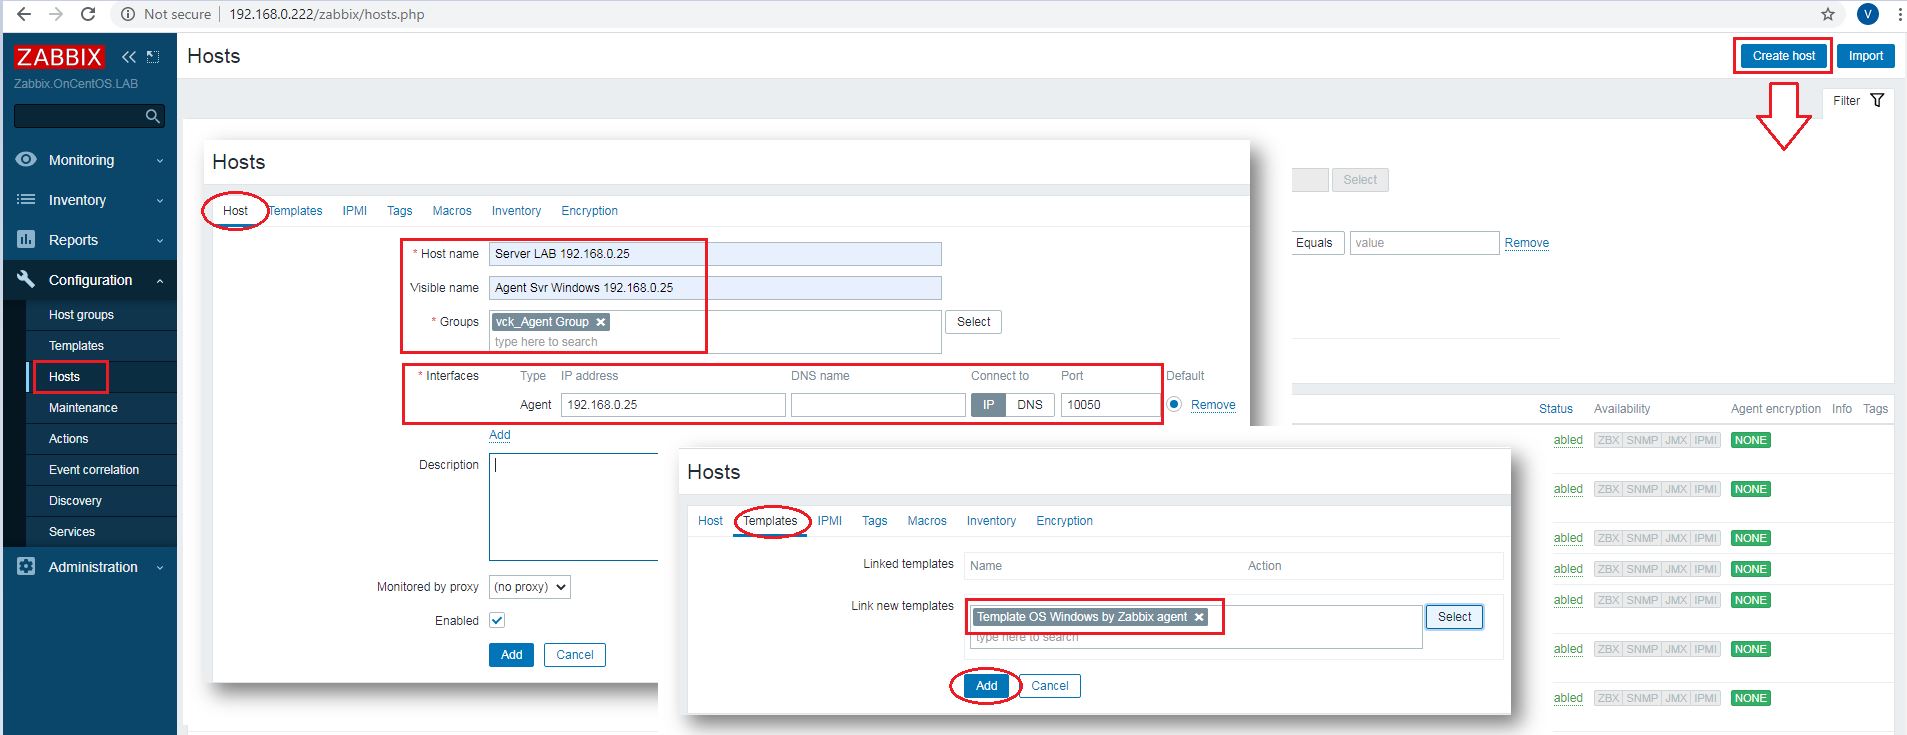Click the Configuration wrench icon
The height and width of the screenshot is (735, 1907).
pos(26,280)
